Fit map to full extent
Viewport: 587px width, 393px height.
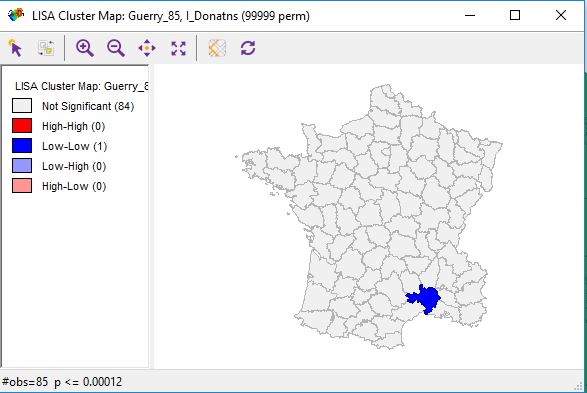click(x=178, y=48)
